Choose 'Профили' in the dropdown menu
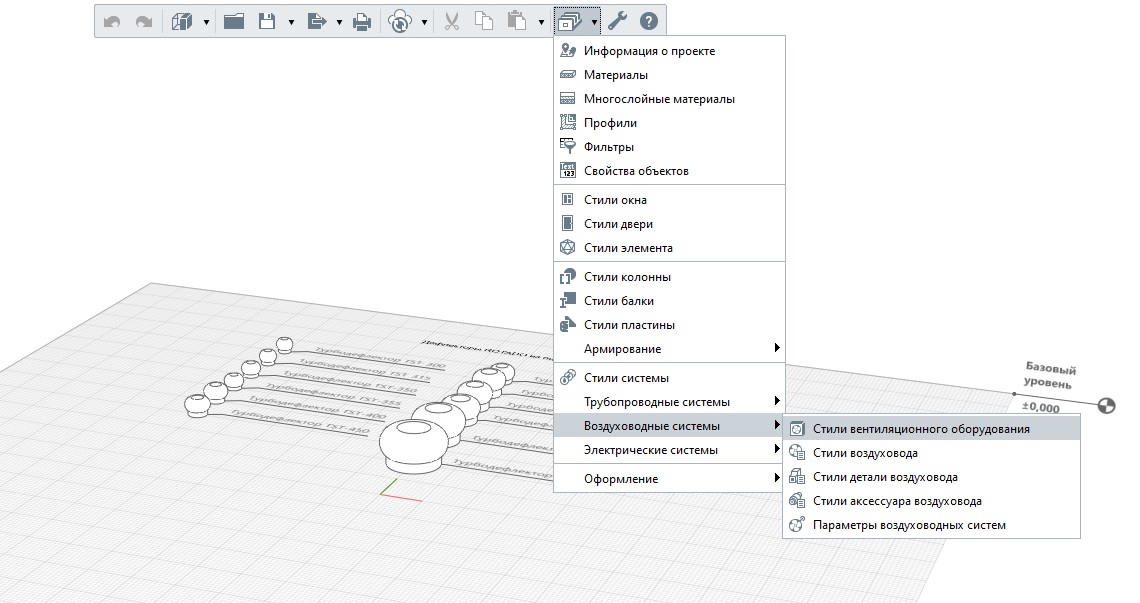This screenshot has height=603, width=1140. coord(670,123)
